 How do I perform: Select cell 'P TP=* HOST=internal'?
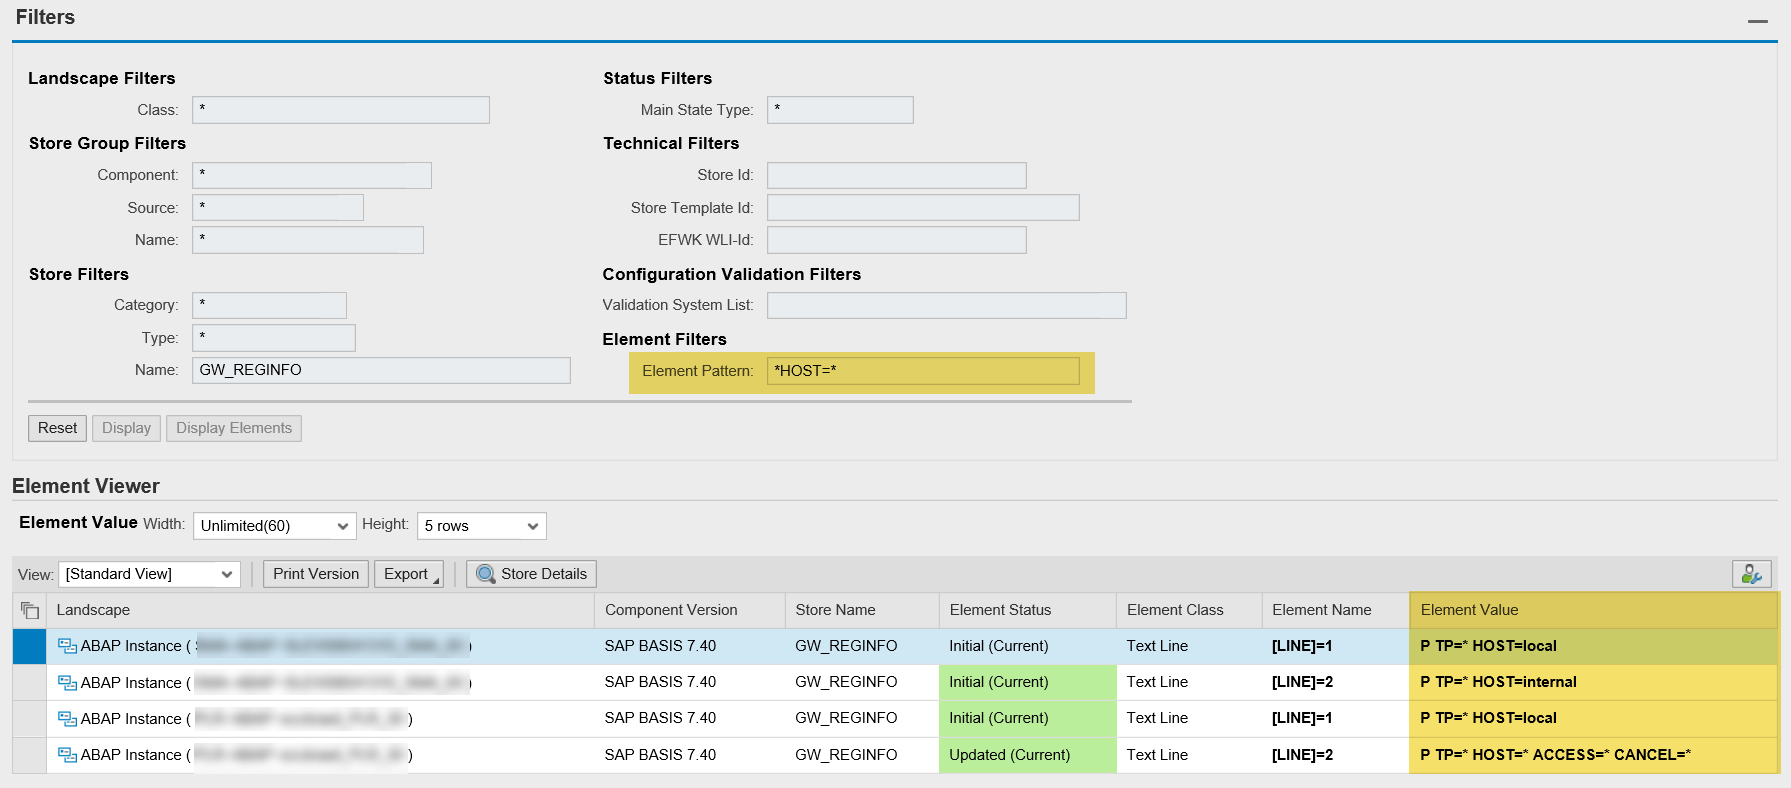click(1594, 682)
